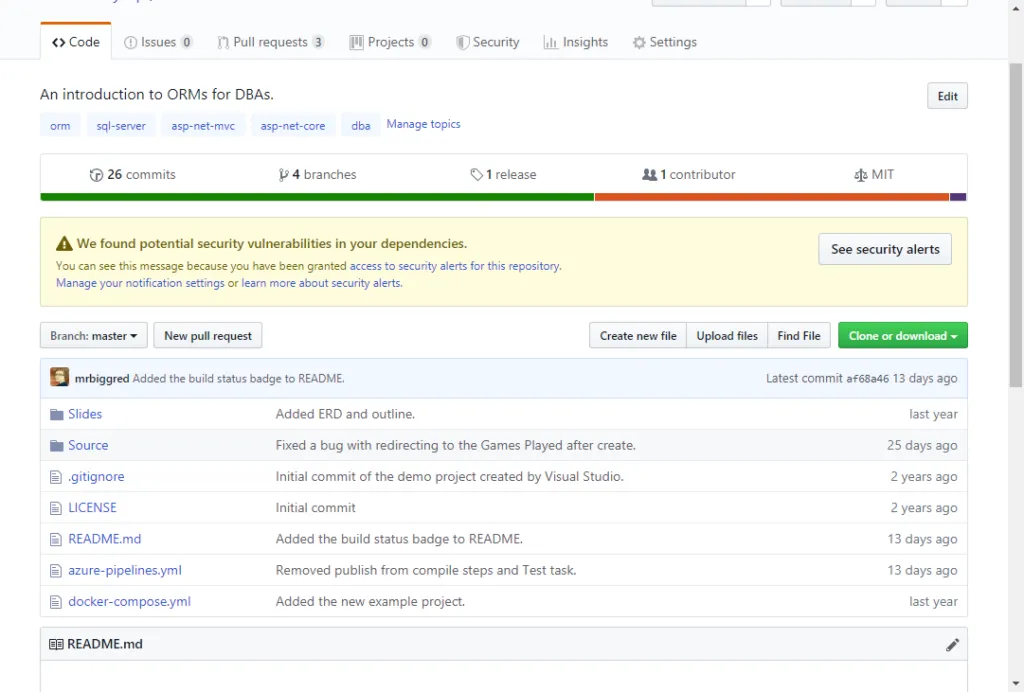Click purple segment of language bar
The width and height of the screenshot is (1024, 692).
(958, 197)
